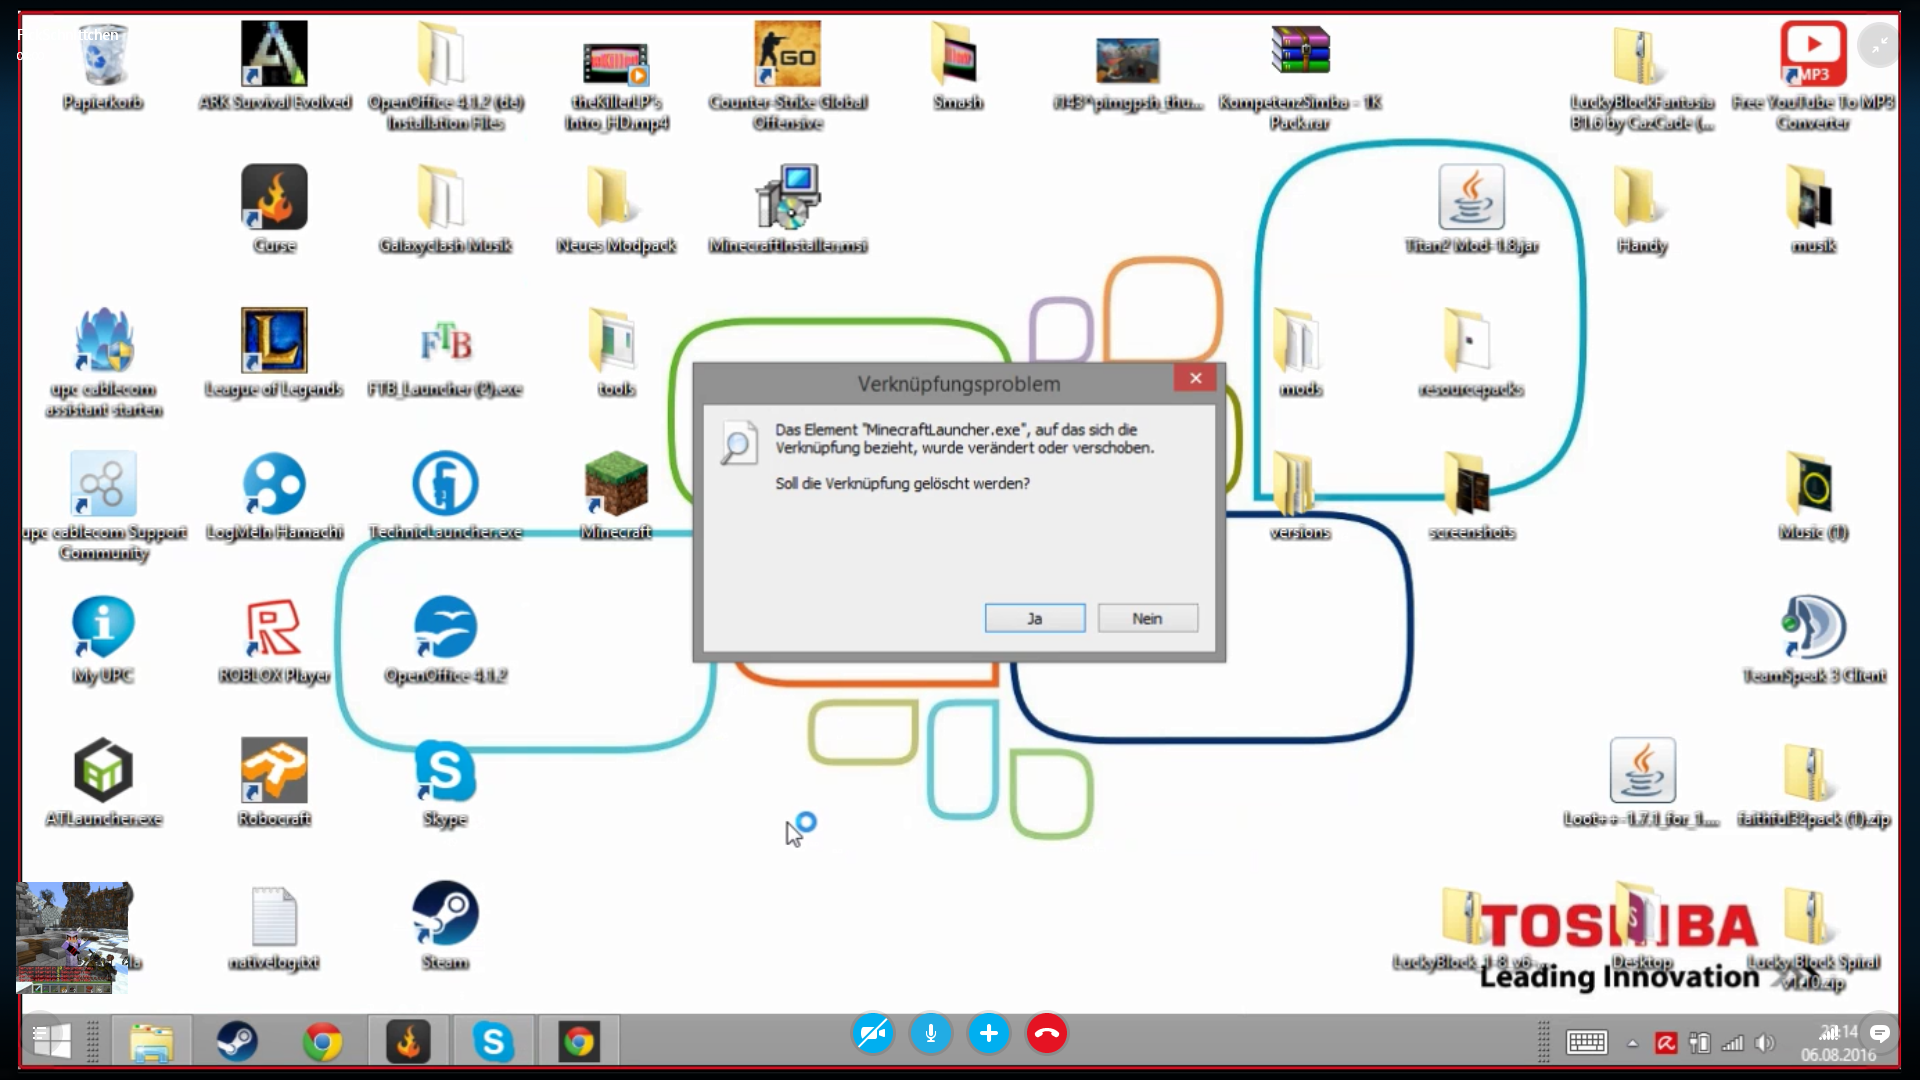This screenshot has width=1920, height=1080.
Task: Select the Neues Modpack folder
Action: point(616,210)
